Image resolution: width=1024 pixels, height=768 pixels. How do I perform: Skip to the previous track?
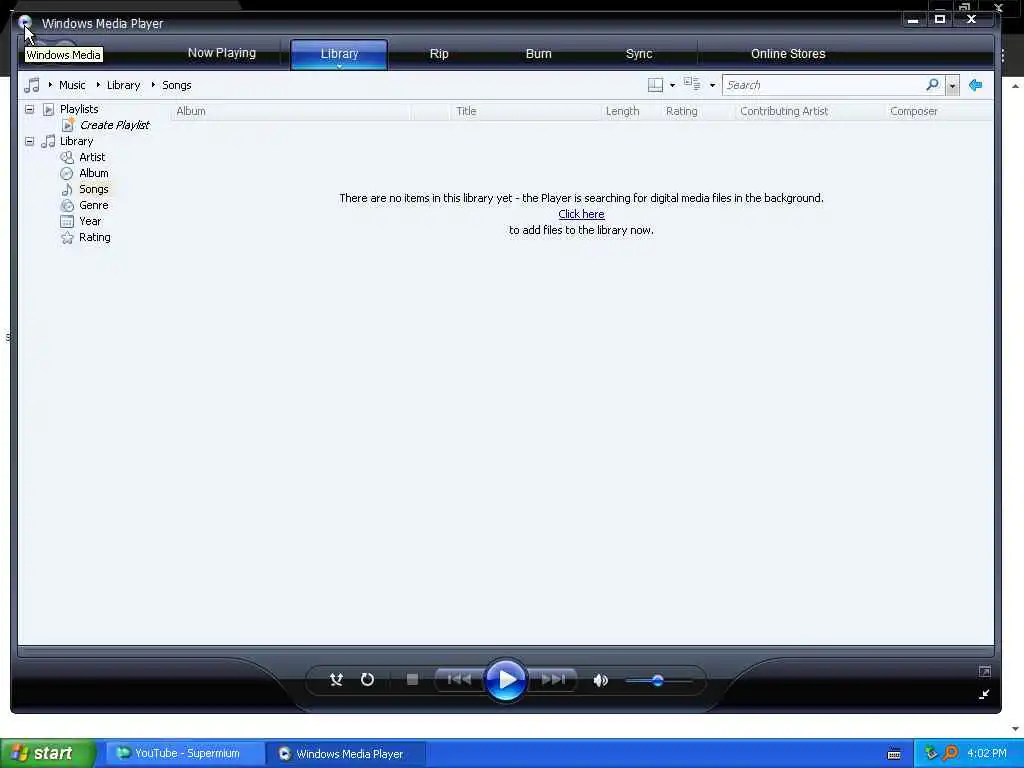pos(459,680)
